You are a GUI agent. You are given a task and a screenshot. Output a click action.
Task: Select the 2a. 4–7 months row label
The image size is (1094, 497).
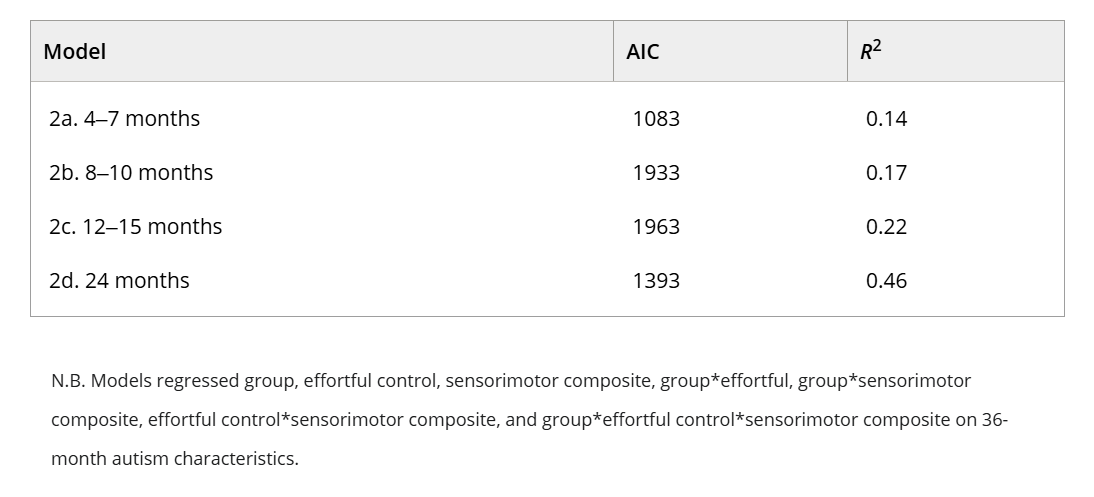point(124,119)
